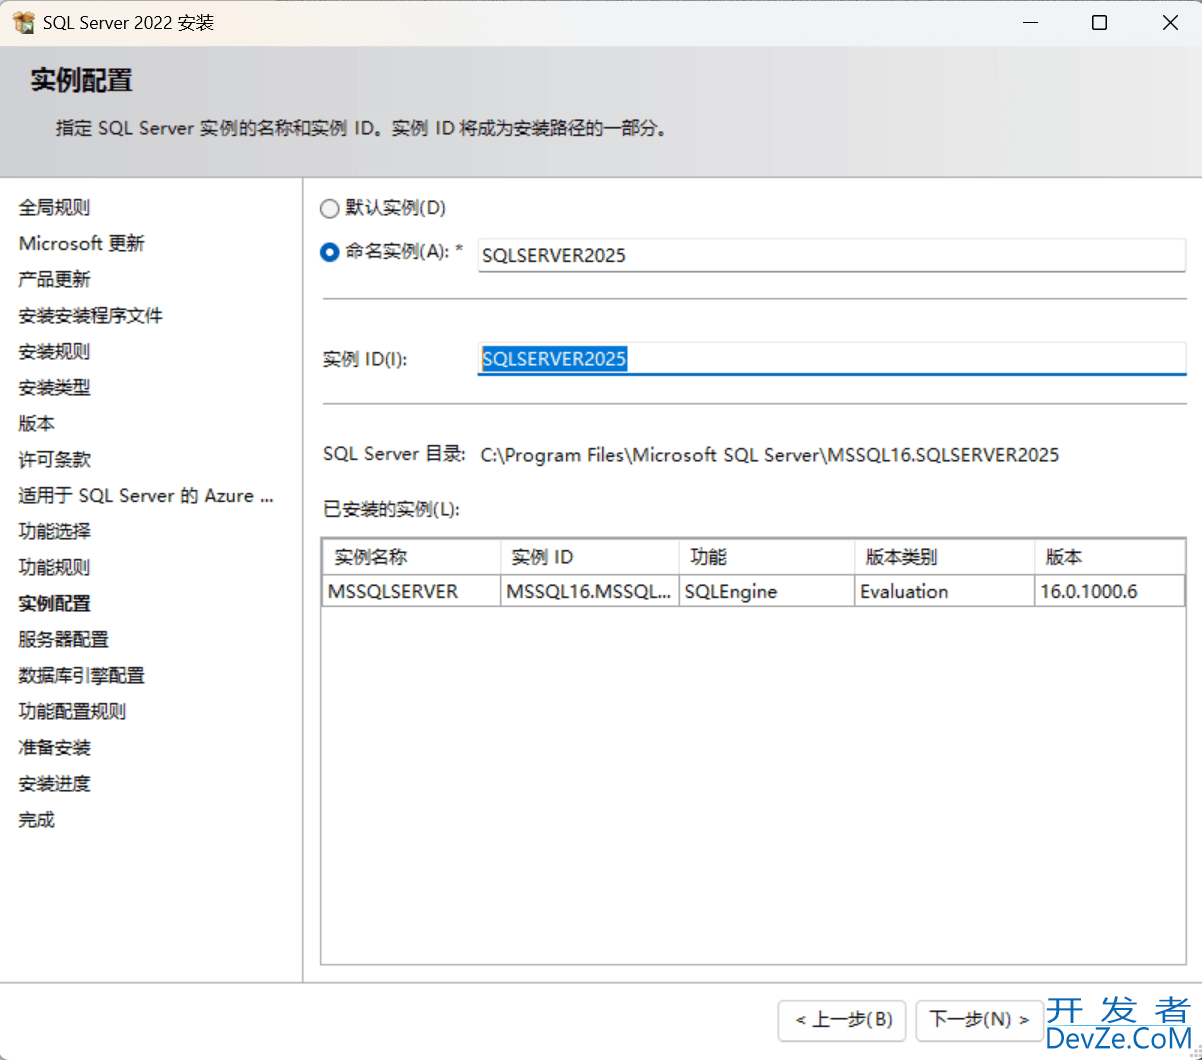Select the 实例配置 step in sidebar

[54, 603]
